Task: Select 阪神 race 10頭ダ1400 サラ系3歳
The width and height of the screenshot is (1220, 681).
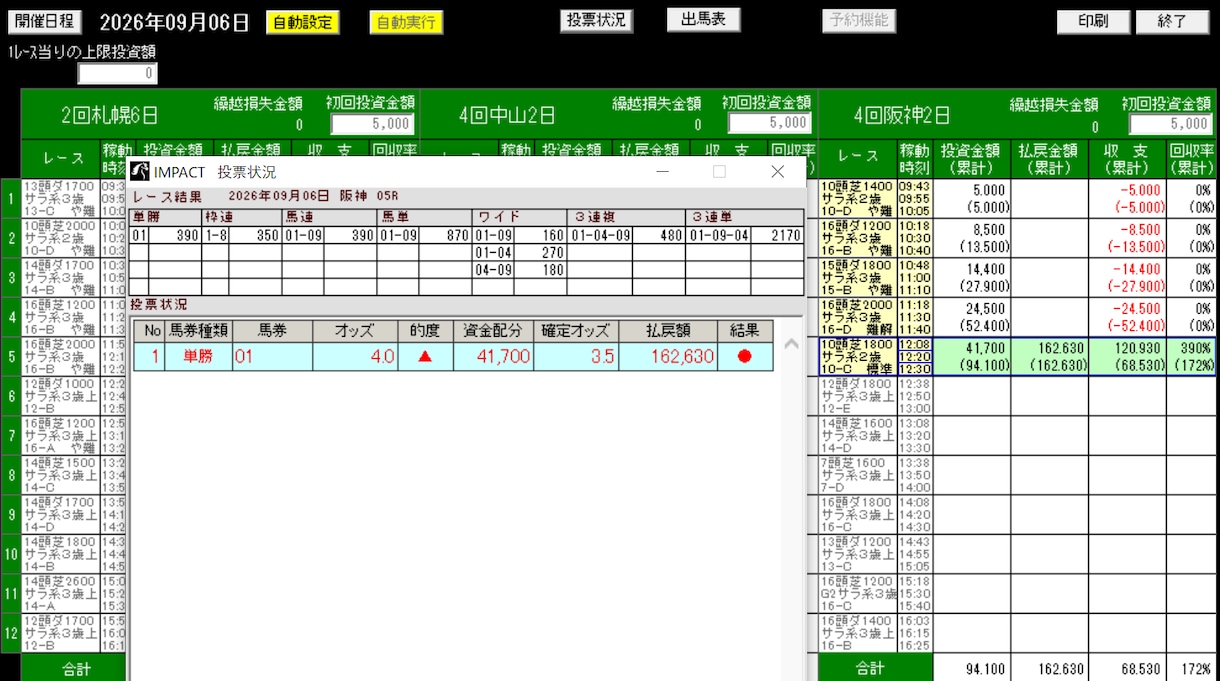Action: pyautogui.click(x=857, y=198)
